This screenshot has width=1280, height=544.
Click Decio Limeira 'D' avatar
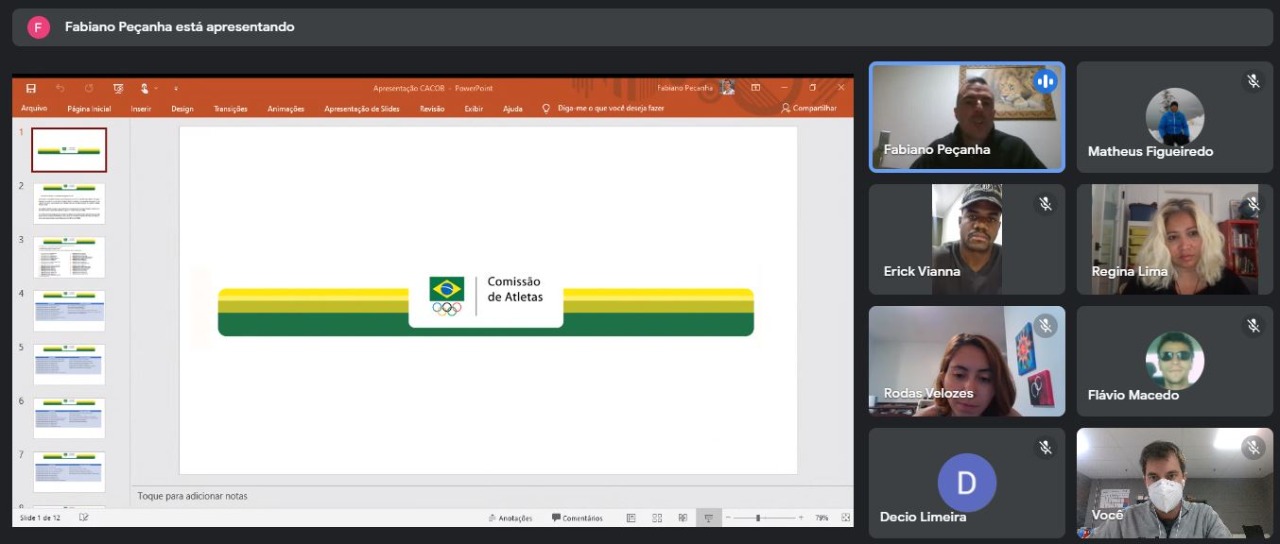pyautogui.click(x=967, y=483)
